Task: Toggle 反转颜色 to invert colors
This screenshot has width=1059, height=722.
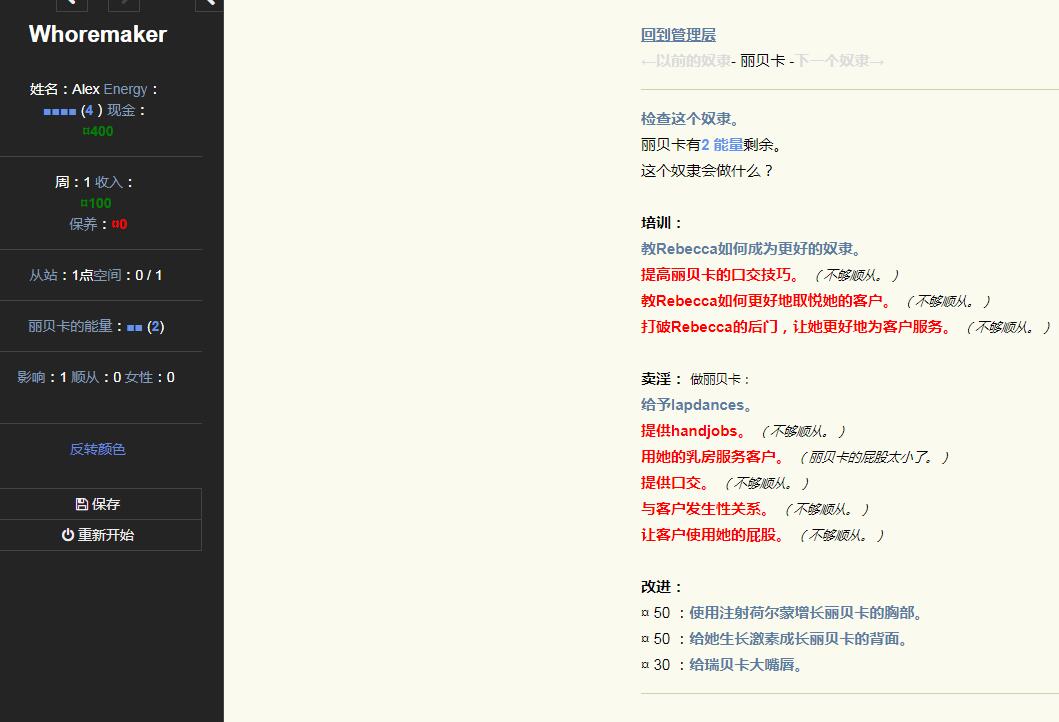Action: 97,449
